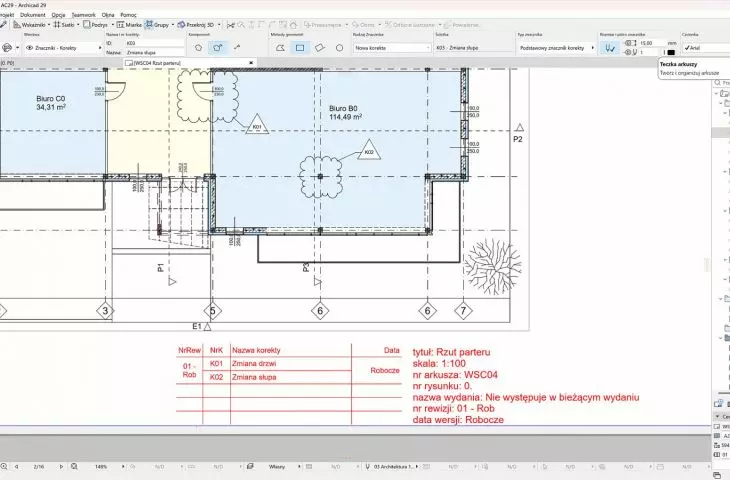Click the tree sketch object on the plan
The height and width of the screenshot is (480, 730).
(493, 266)
